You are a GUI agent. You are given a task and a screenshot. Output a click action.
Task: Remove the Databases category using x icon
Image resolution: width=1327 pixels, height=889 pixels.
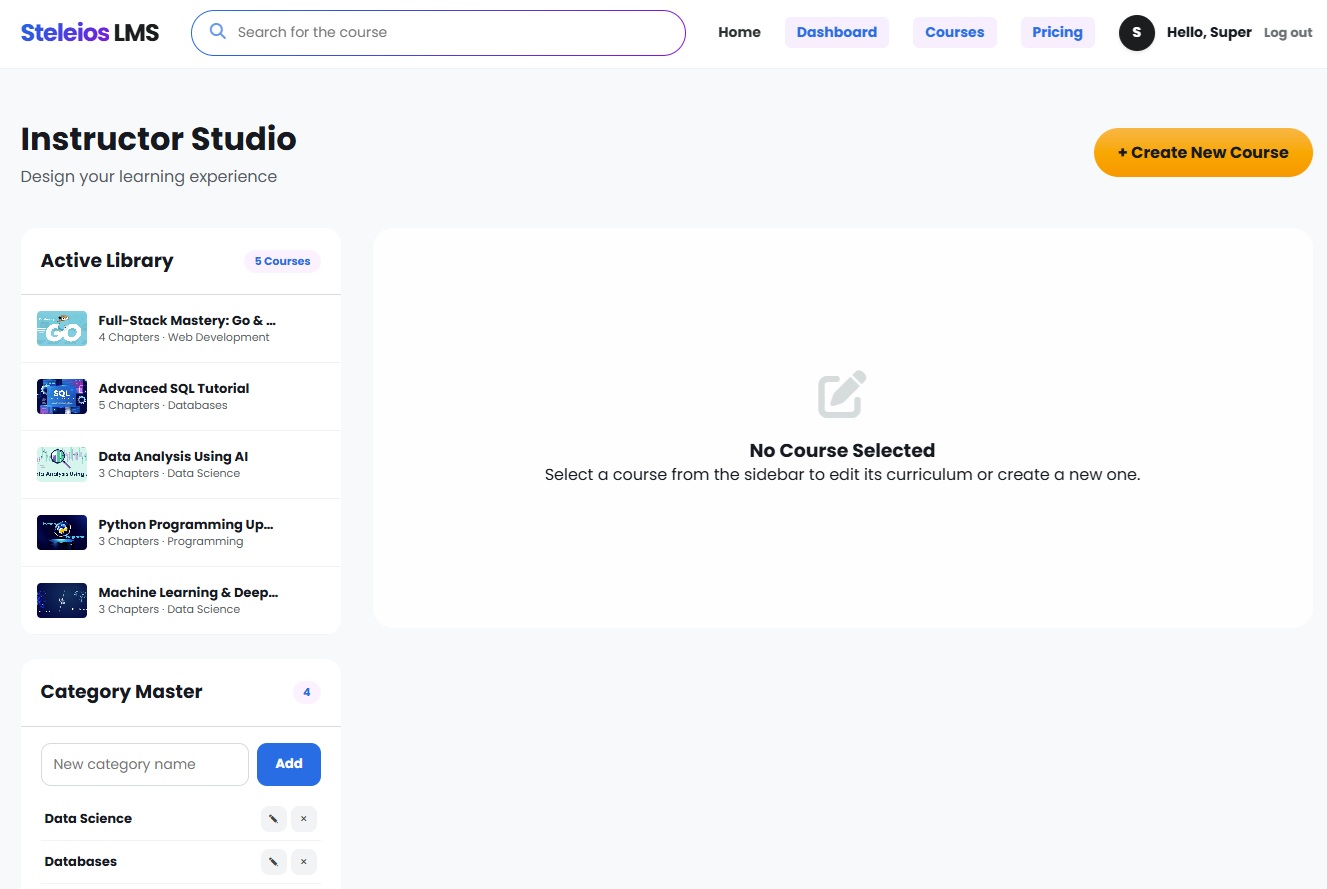[x=304, y=862]
